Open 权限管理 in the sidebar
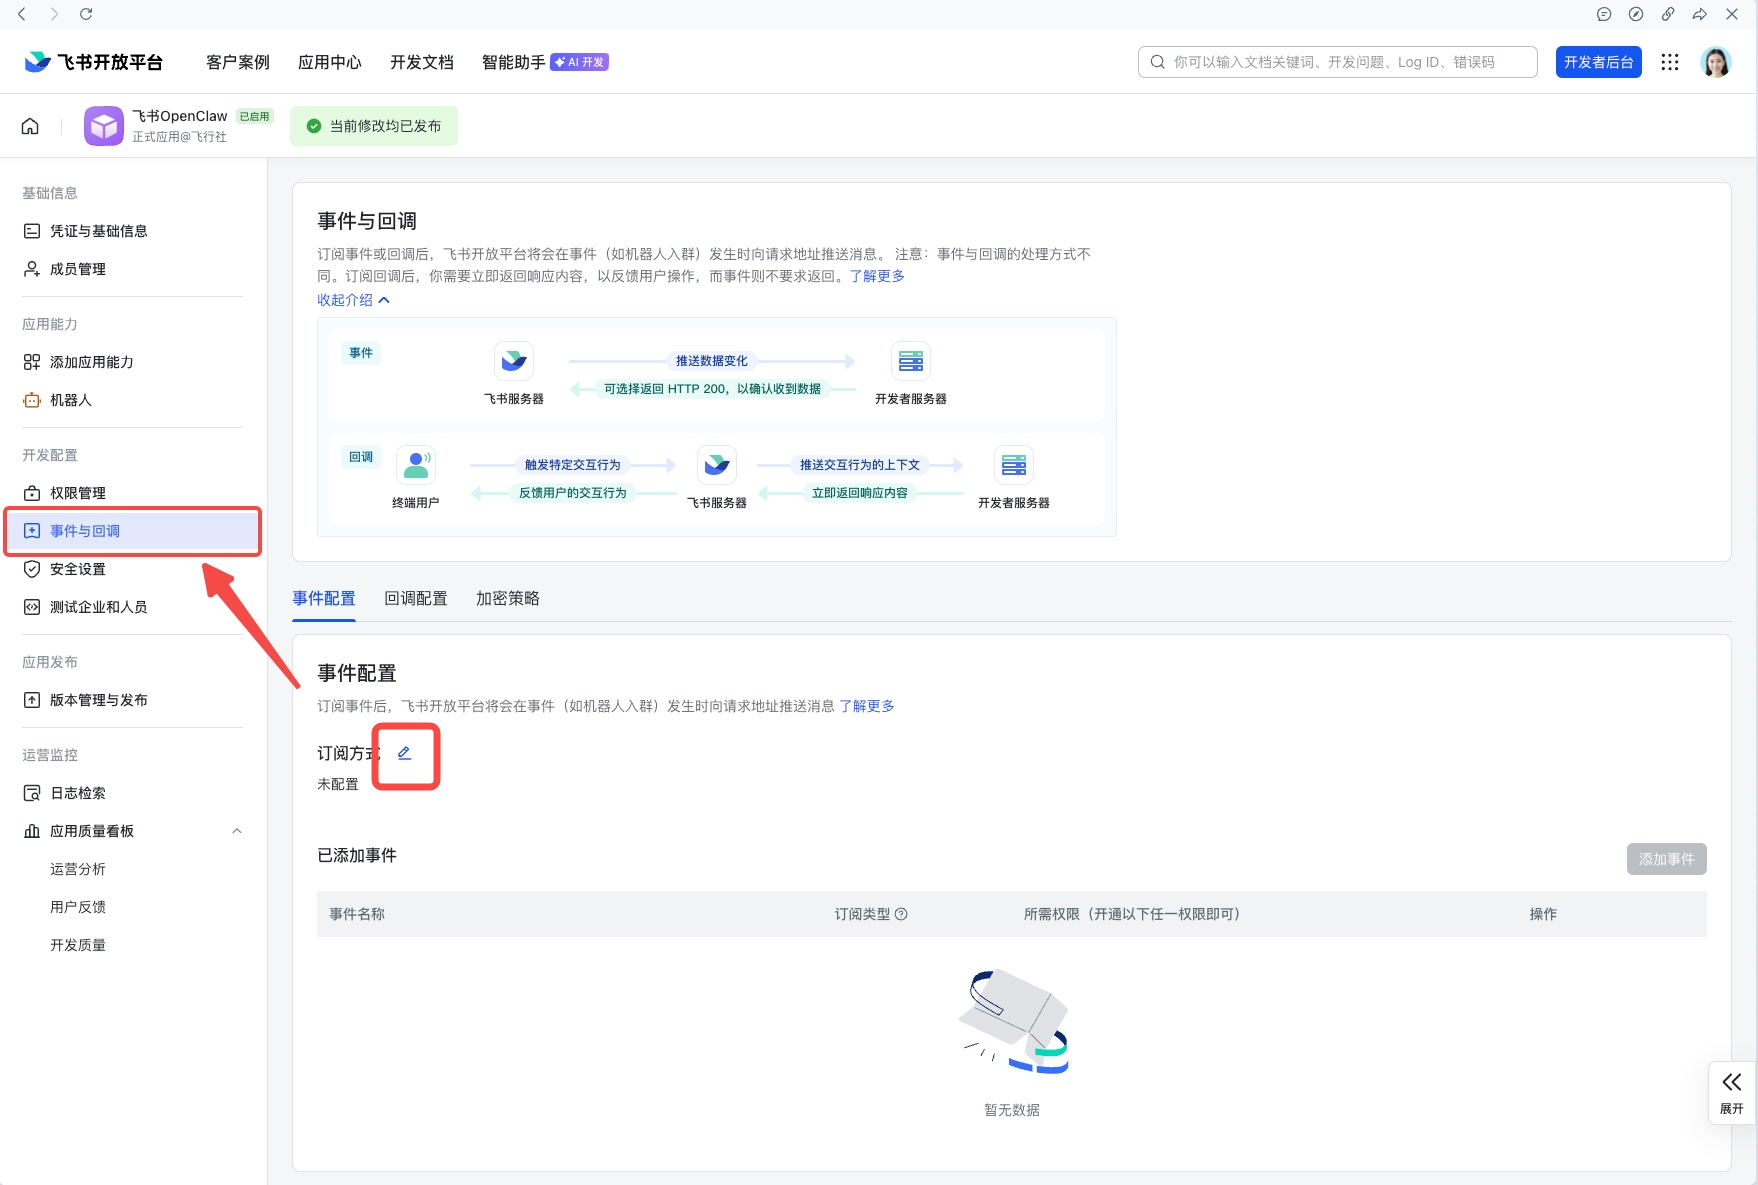 point(78,492)
